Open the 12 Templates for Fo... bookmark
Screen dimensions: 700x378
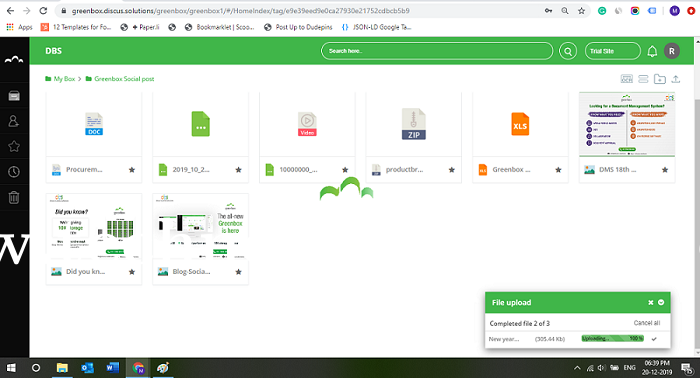click(76, 27)
